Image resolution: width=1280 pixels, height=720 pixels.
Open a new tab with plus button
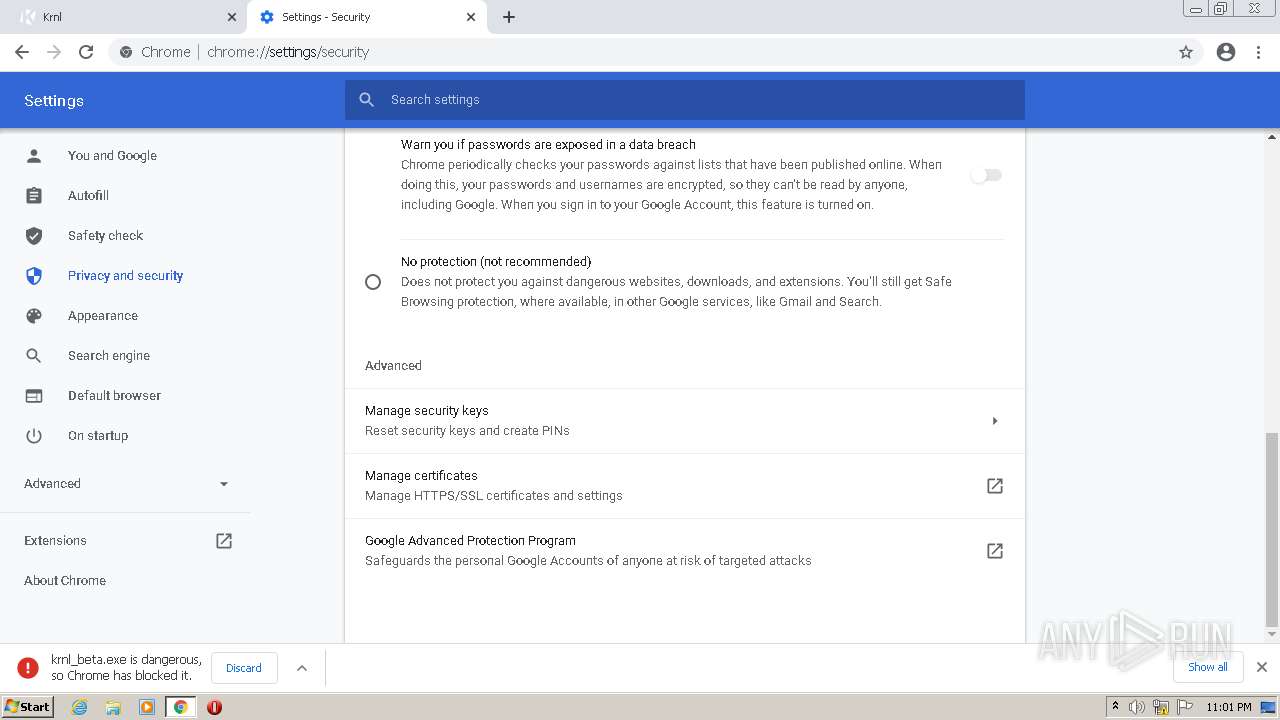(x=509, y=17)
